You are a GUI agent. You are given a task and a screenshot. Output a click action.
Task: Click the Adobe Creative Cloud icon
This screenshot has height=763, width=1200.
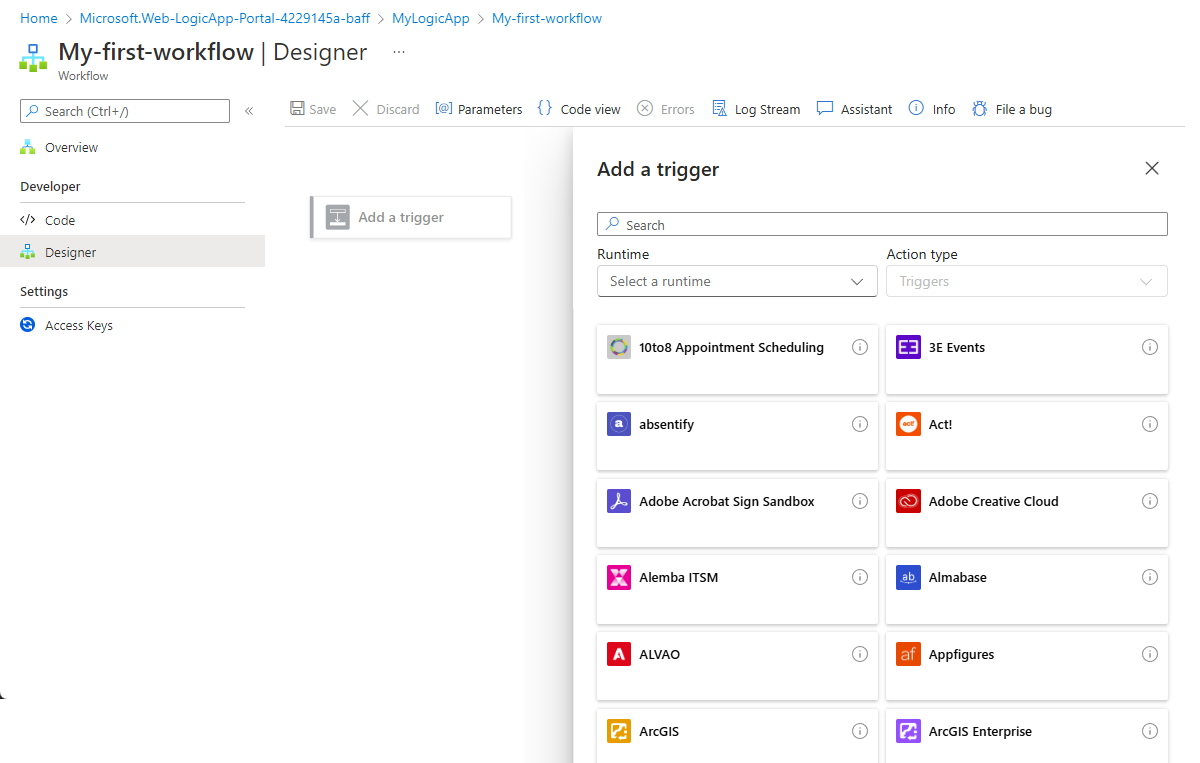[908, 501]
